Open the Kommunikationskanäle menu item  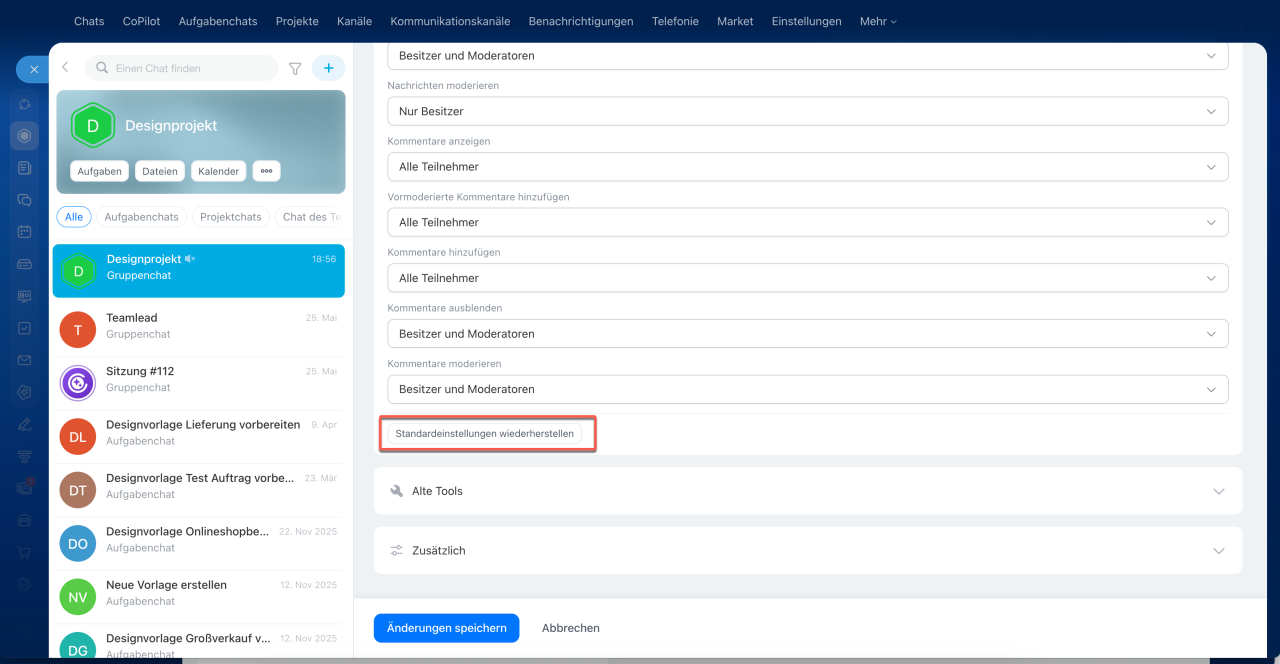pos(450,21)
